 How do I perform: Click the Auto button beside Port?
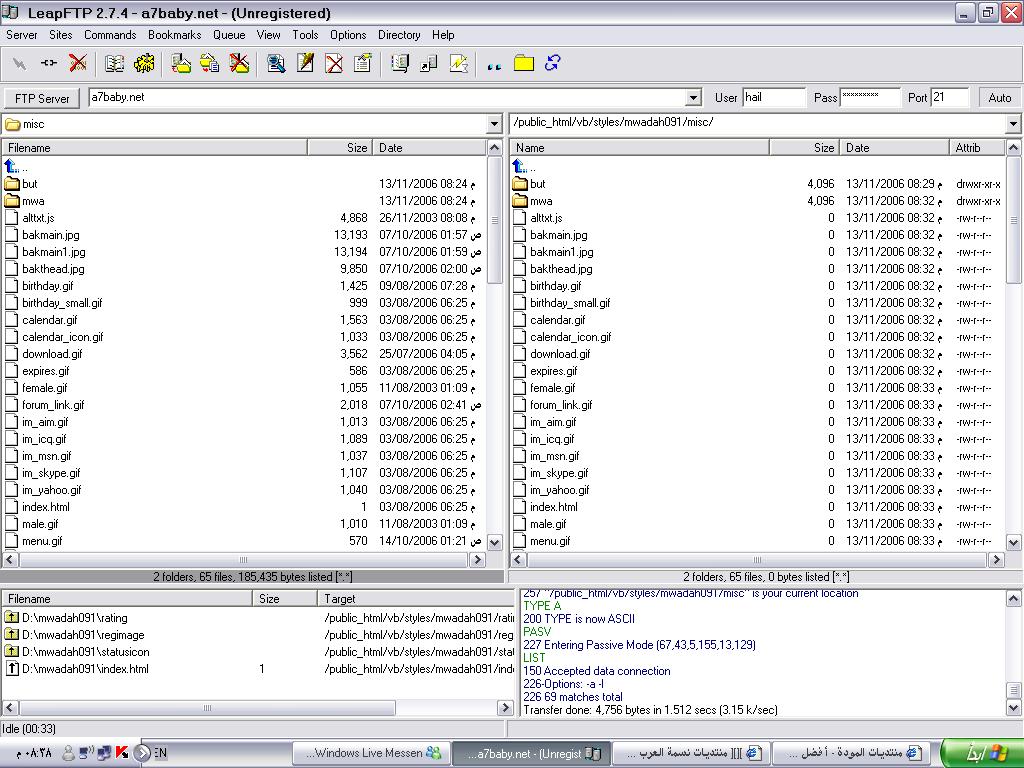pos(999,98)
